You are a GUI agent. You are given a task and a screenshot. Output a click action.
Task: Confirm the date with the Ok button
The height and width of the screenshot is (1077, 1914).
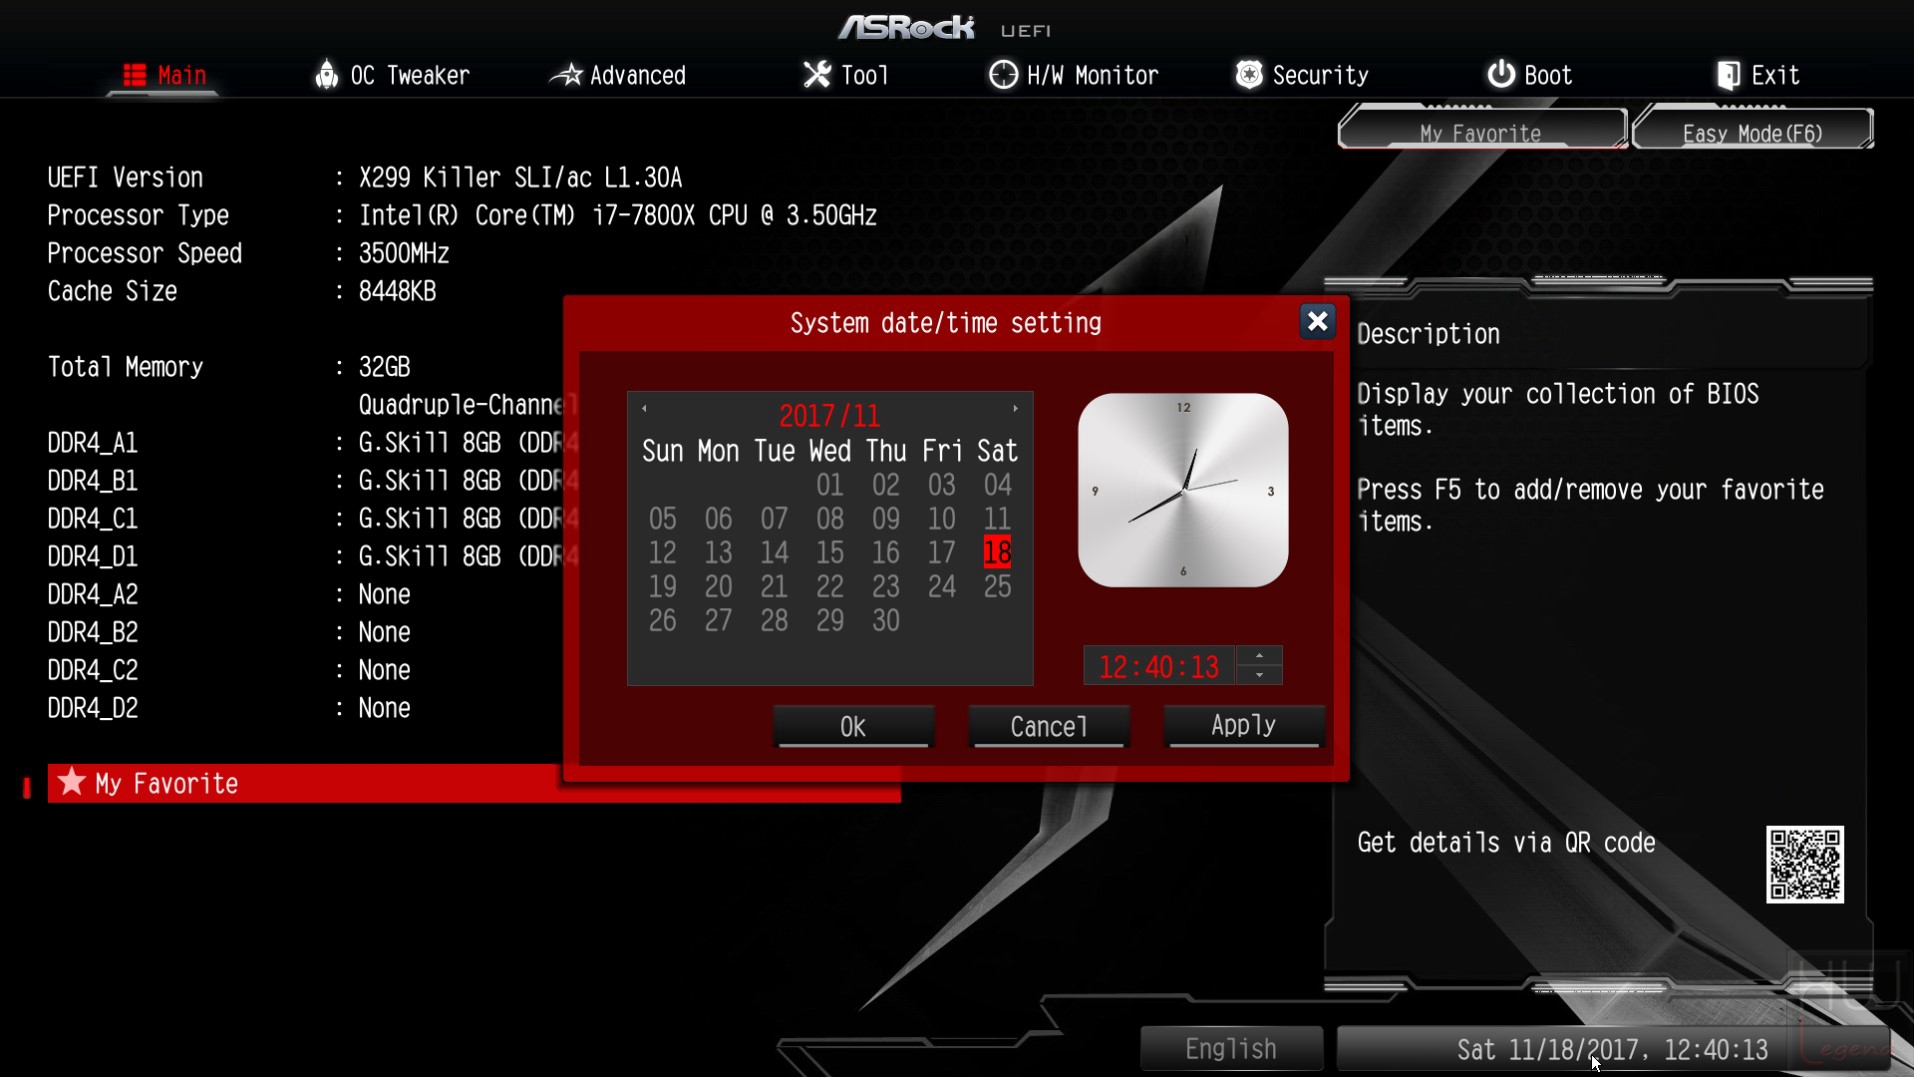(x=853, y=726)
